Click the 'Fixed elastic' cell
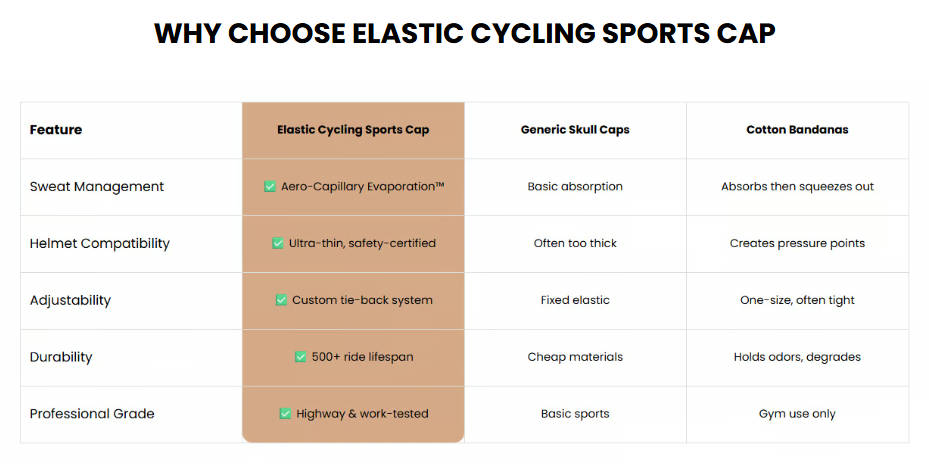This screenshot has width=929, height=464. pyautogui.click(x=575, y=300)
